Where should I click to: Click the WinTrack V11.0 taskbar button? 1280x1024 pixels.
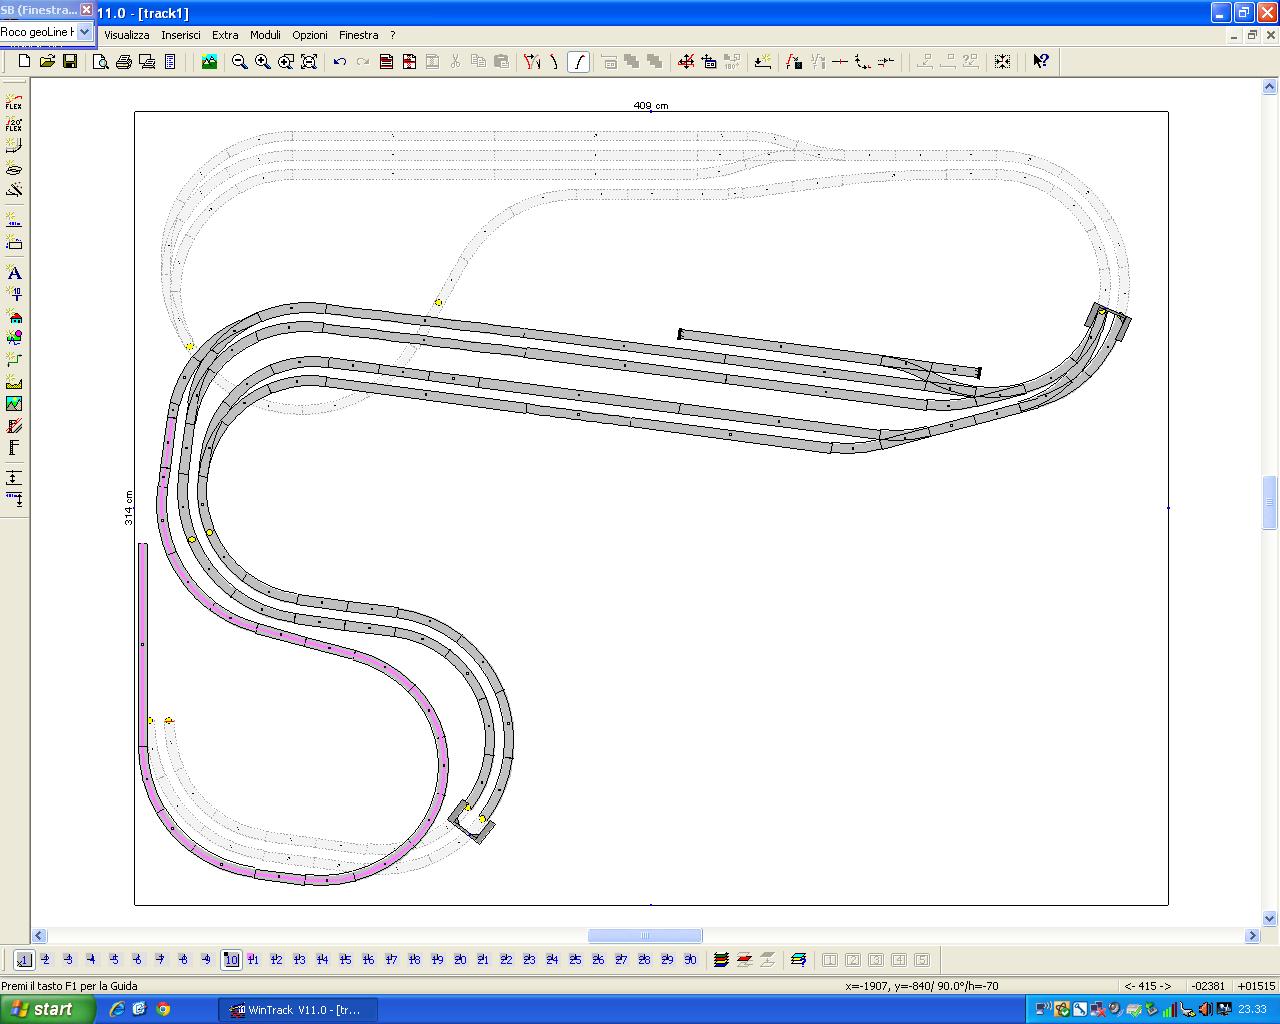point(298,1010)
